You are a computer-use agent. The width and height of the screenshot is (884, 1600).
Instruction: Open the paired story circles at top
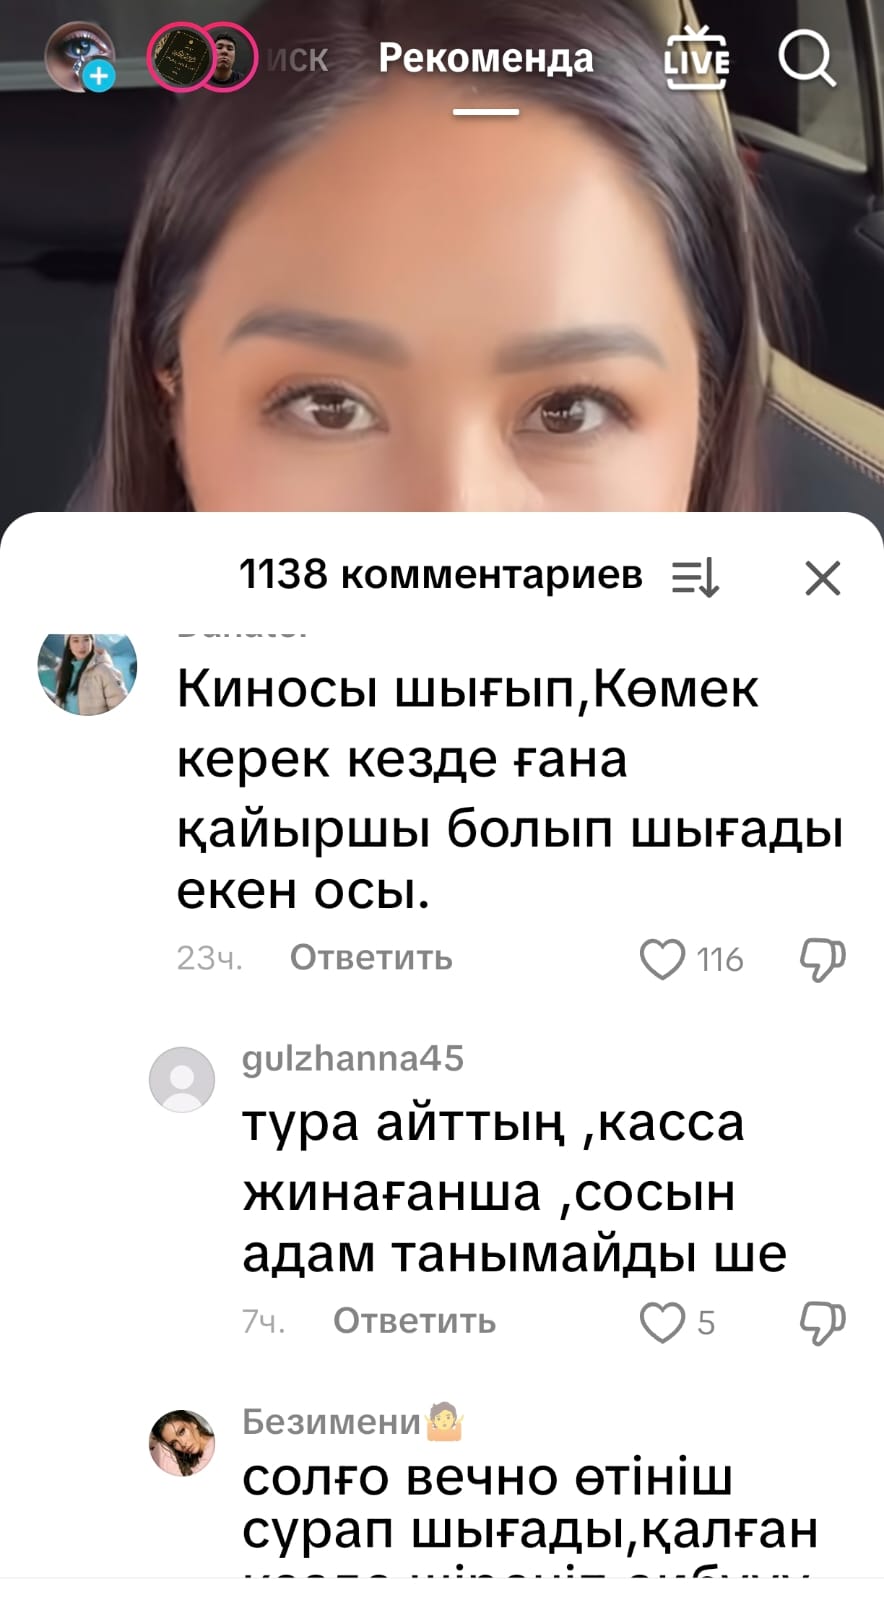[x=202, y=58]
